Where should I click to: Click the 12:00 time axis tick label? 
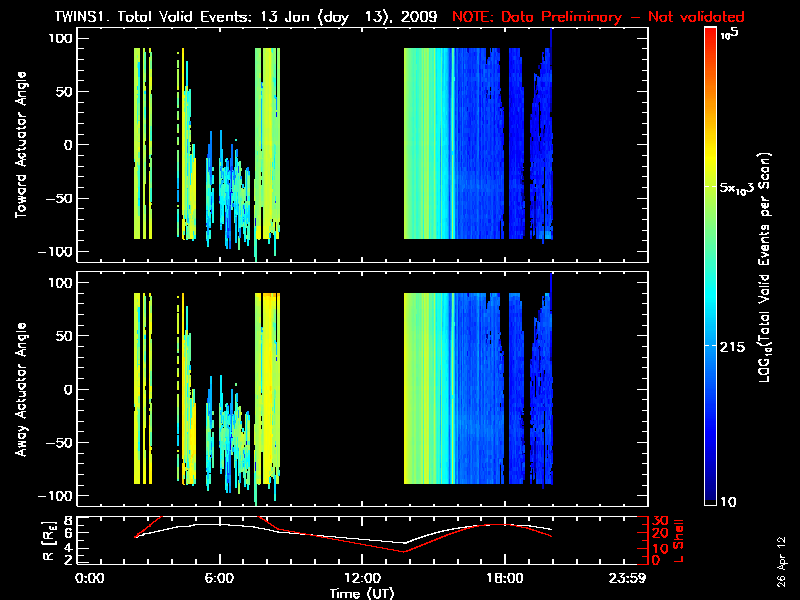coord(362,578)
